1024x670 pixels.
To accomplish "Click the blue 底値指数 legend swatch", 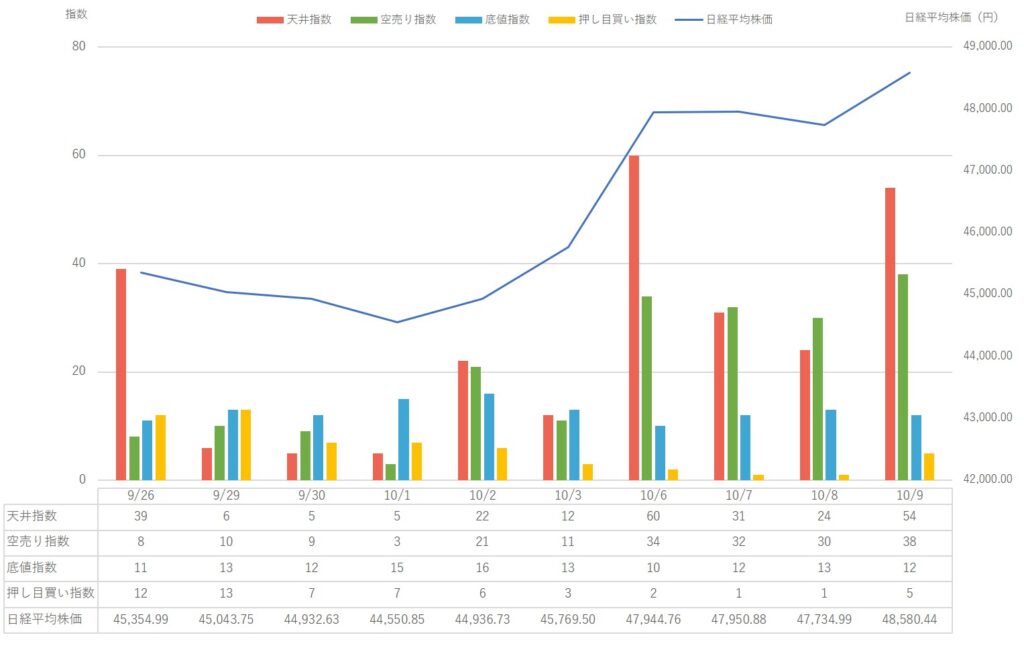I will tap(468, 19).
